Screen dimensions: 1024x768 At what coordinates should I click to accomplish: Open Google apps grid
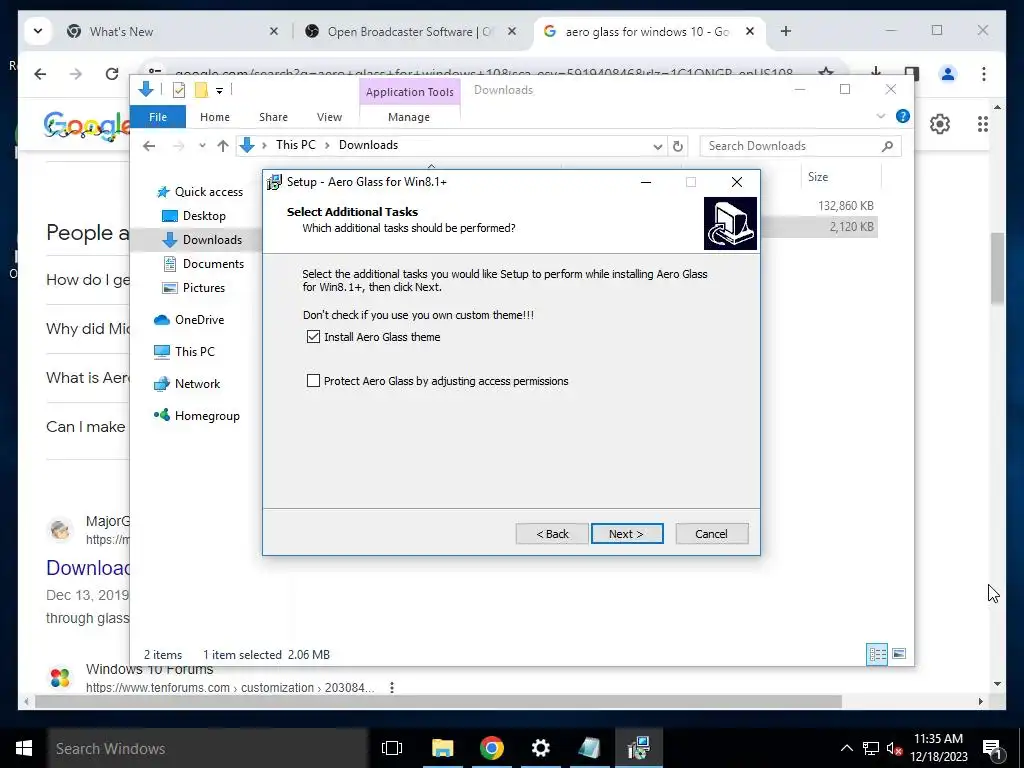pos(982,123)
